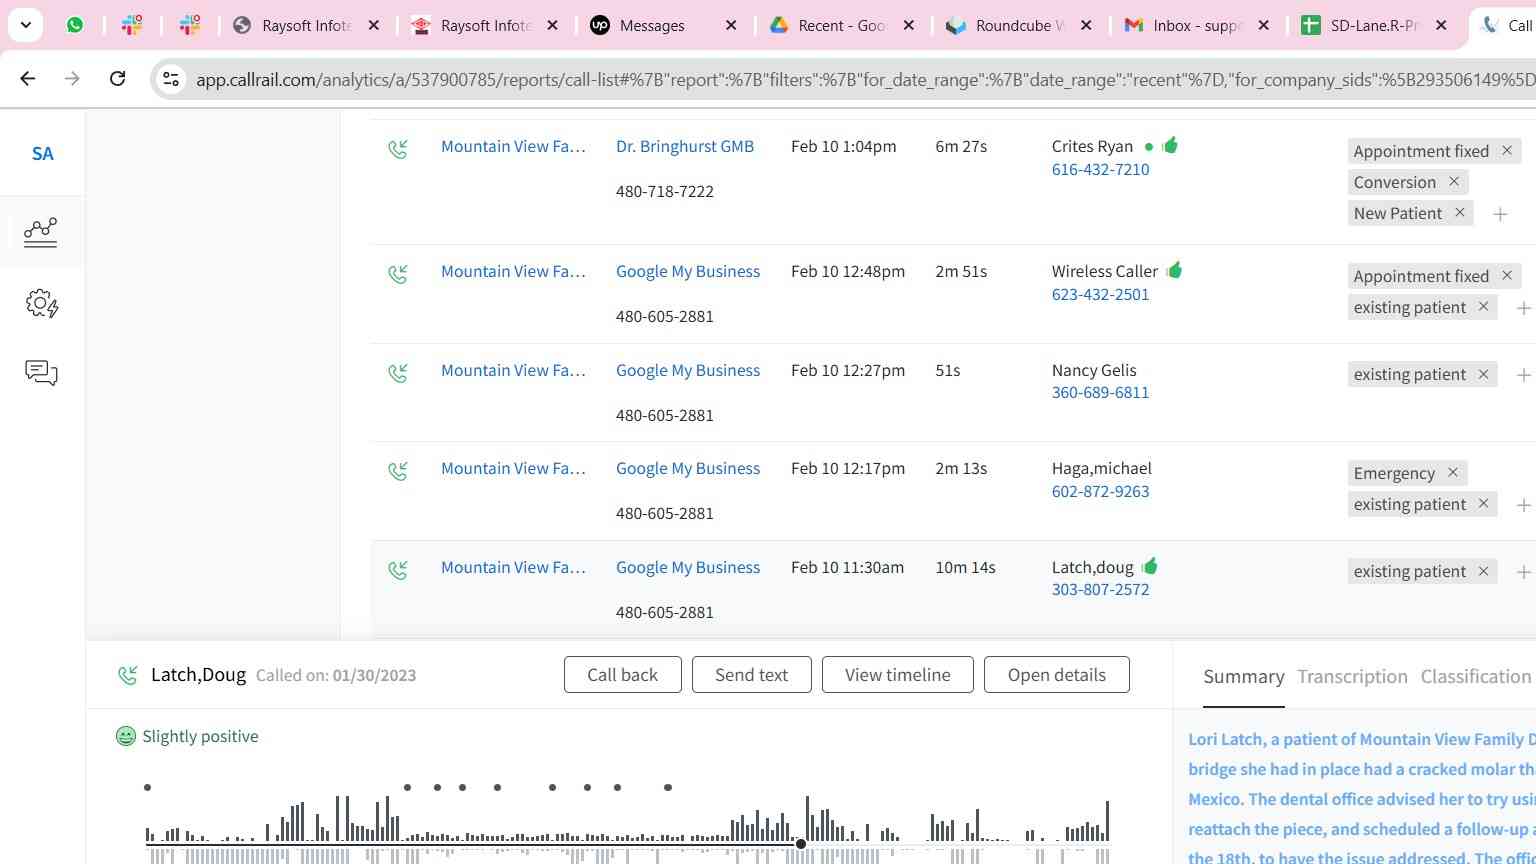Remove the Emergency tag
This screenshot has height=864, width=1536.
point(1452,472)
